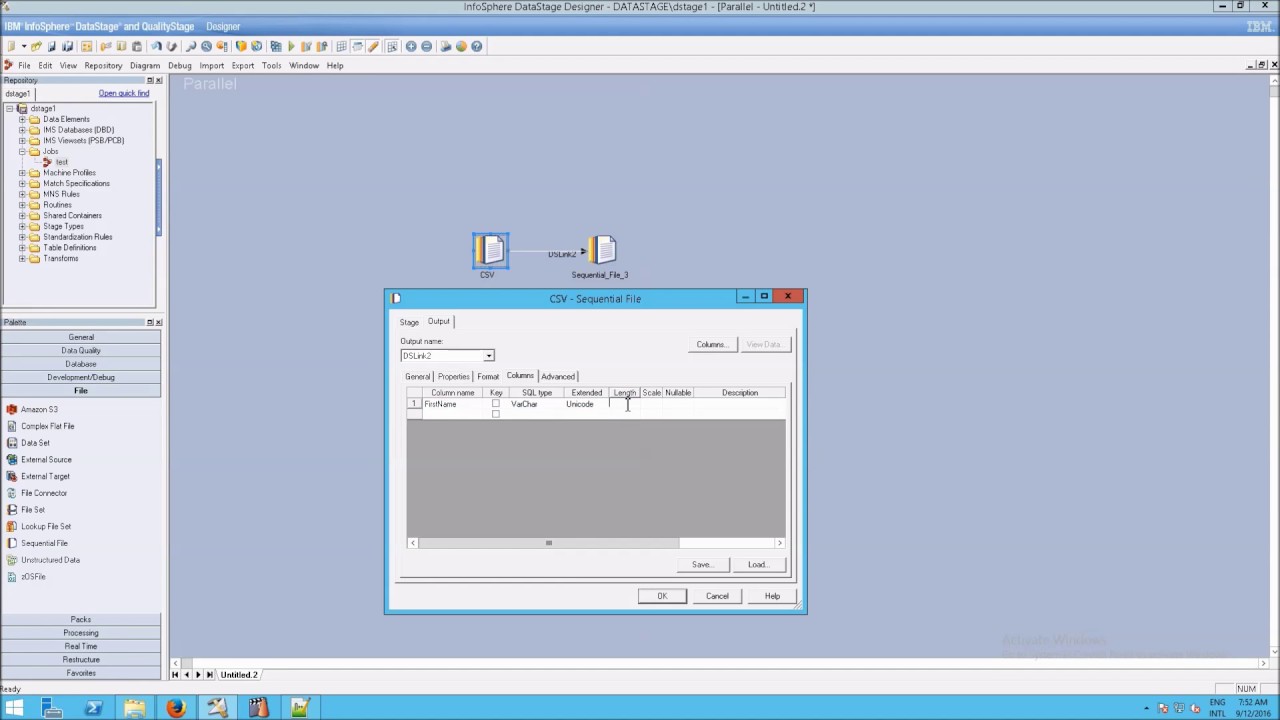The height and width of the screenshot is (720, 1280).
Task: Click the Zoom Out toolbar icon
Action: point(427,46)
